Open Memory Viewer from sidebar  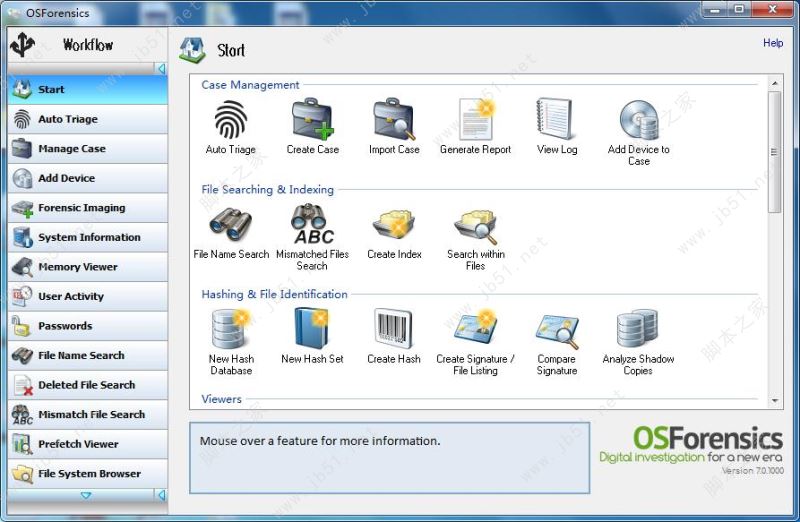pos(88,267)
